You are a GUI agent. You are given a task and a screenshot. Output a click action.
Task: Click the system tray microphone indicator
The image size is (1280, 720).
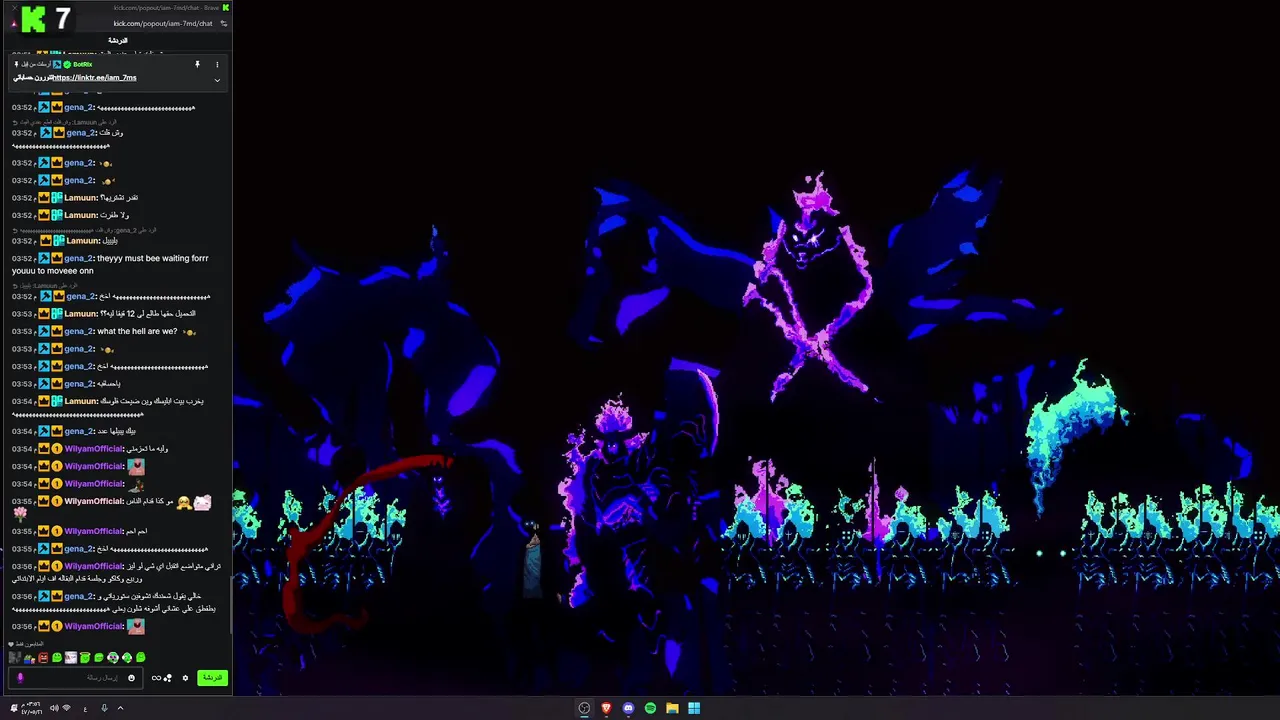(x=104, y=708)
